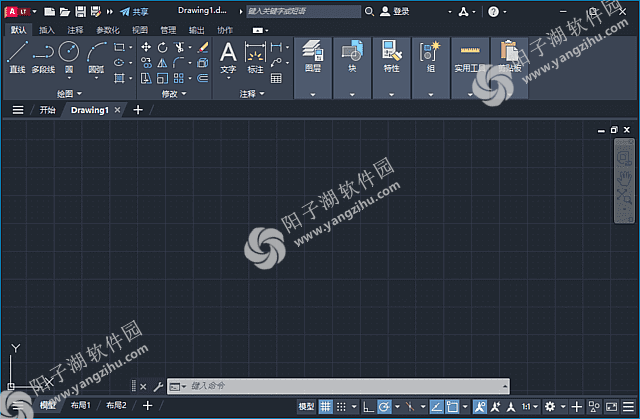Viewport: 640px width, 419px height.
Task: Click the Save icon in quick access toolbar
Action: pyautogui.click(x=80, y=11)
